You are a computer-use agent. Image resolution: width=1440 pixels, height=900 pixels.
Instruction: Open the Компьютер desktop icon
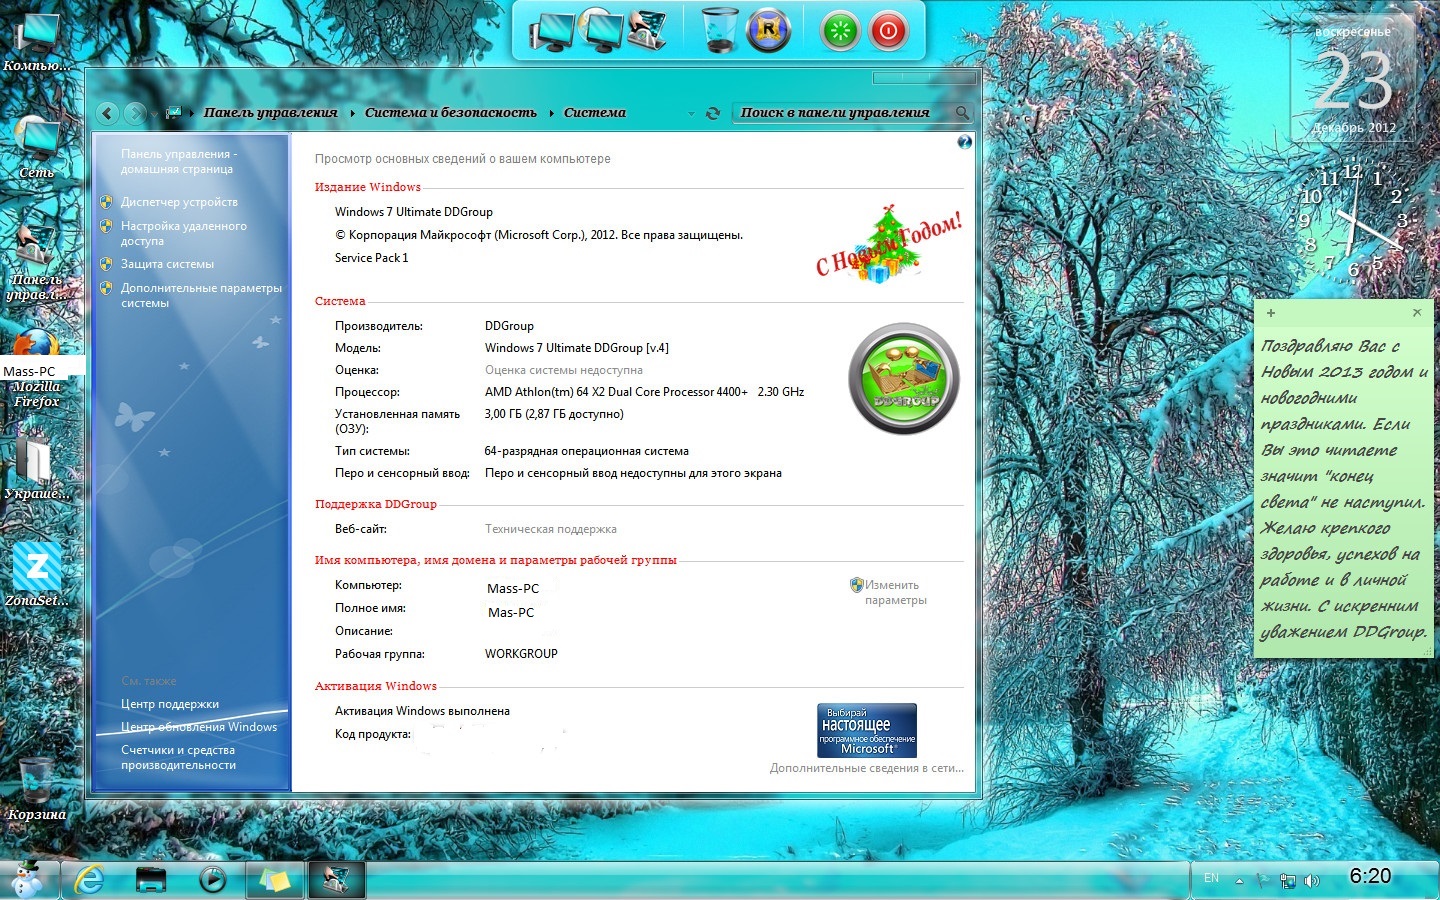(x=37, y=40)
